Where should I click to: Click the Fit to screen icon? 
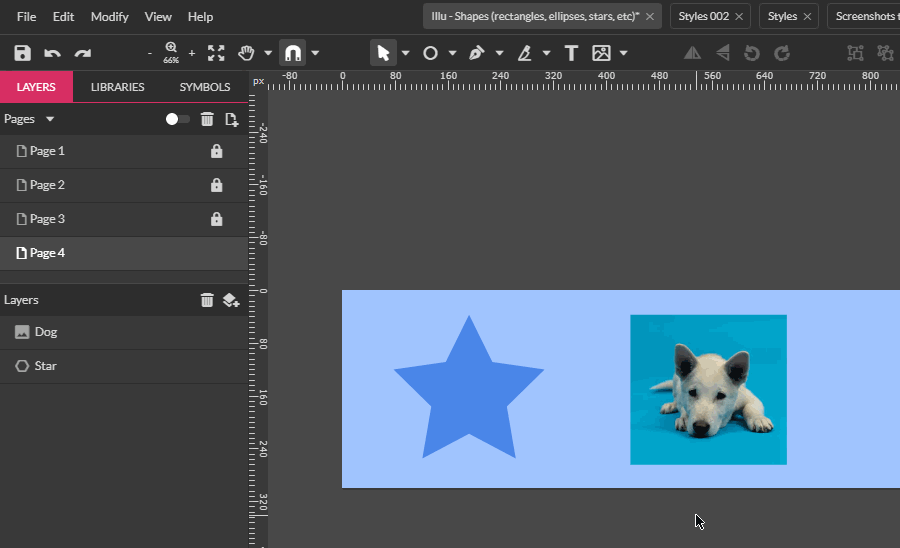(x=216, y=53)
